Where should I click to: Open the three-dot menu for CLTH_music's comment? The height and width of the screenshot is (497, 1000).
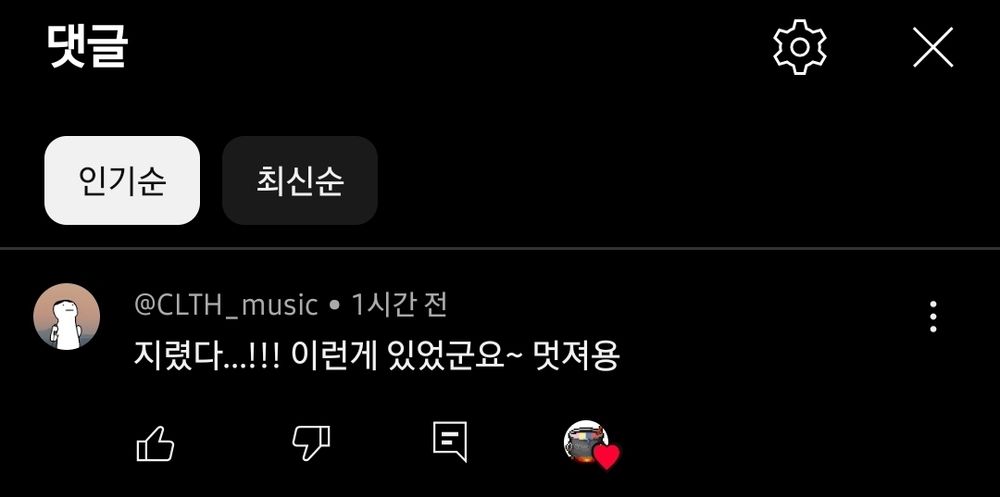[x=933, y=316]
